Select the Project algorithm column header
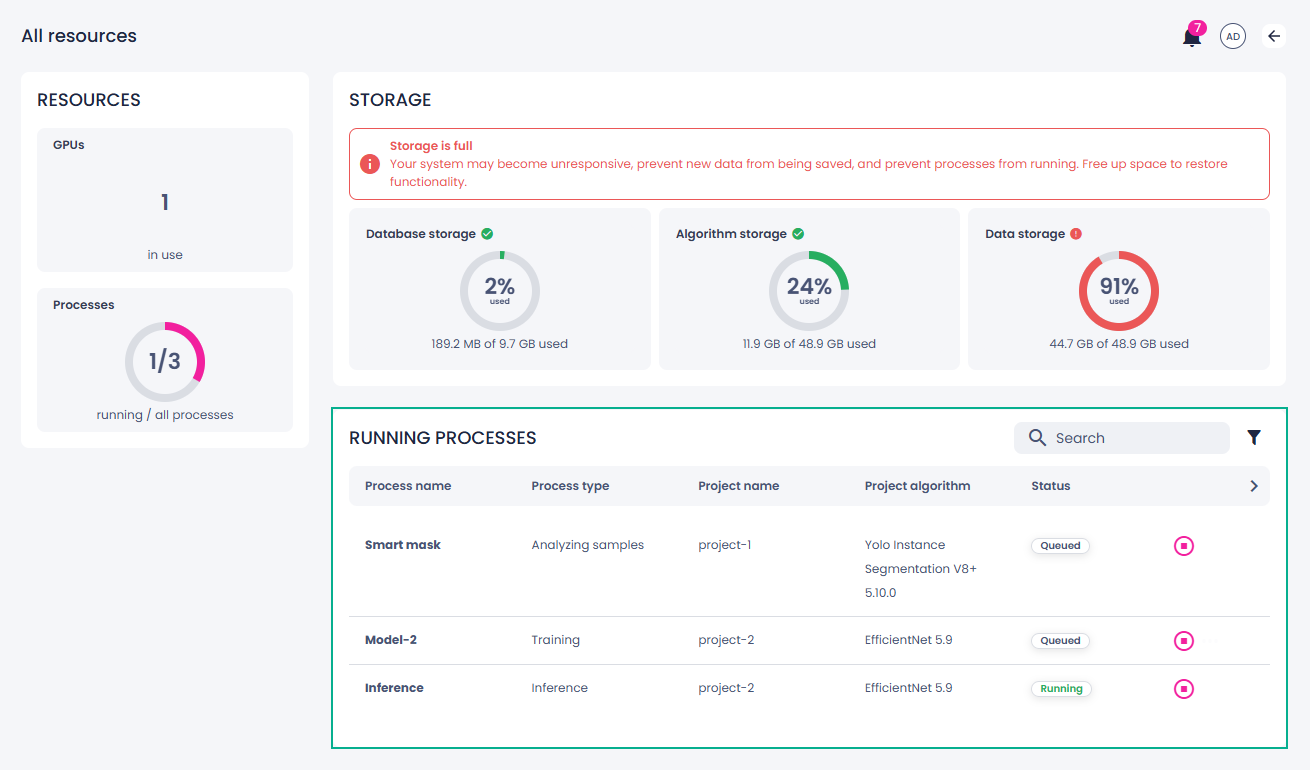The height and width of the screenshot is (770, 1310). [917, 486]
